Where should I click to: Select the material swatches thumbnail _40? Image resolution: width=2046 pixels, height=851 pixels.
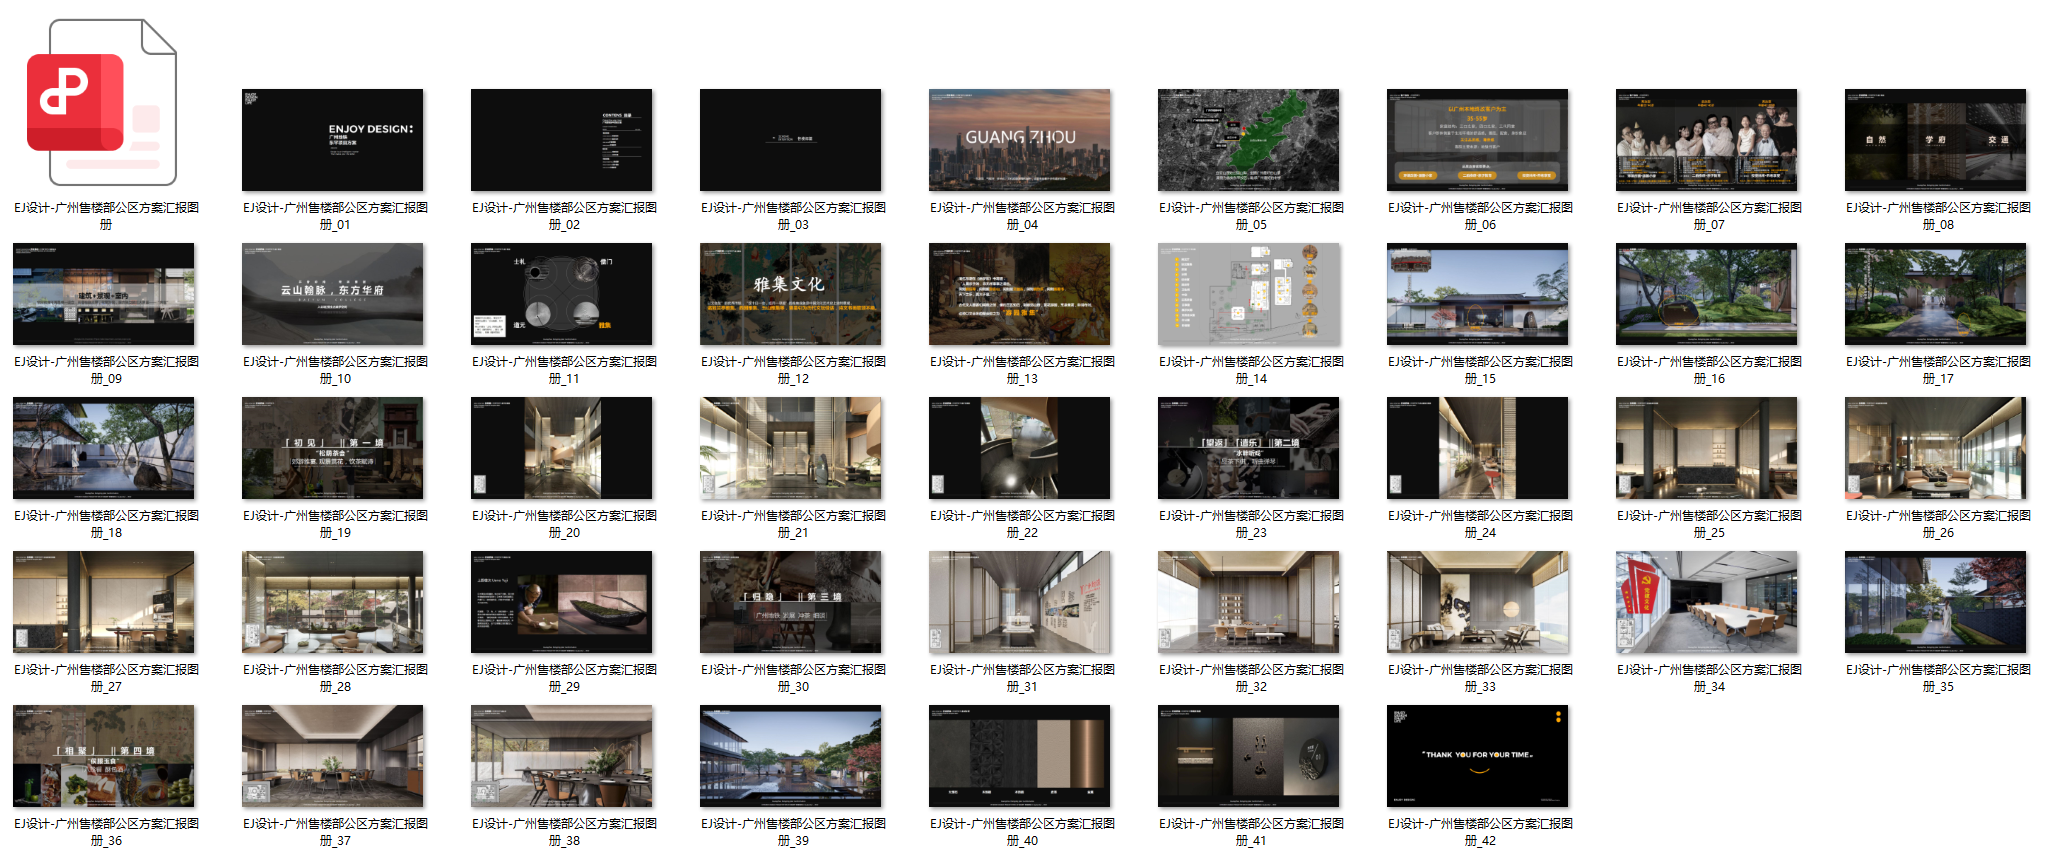pos(1019,756)
